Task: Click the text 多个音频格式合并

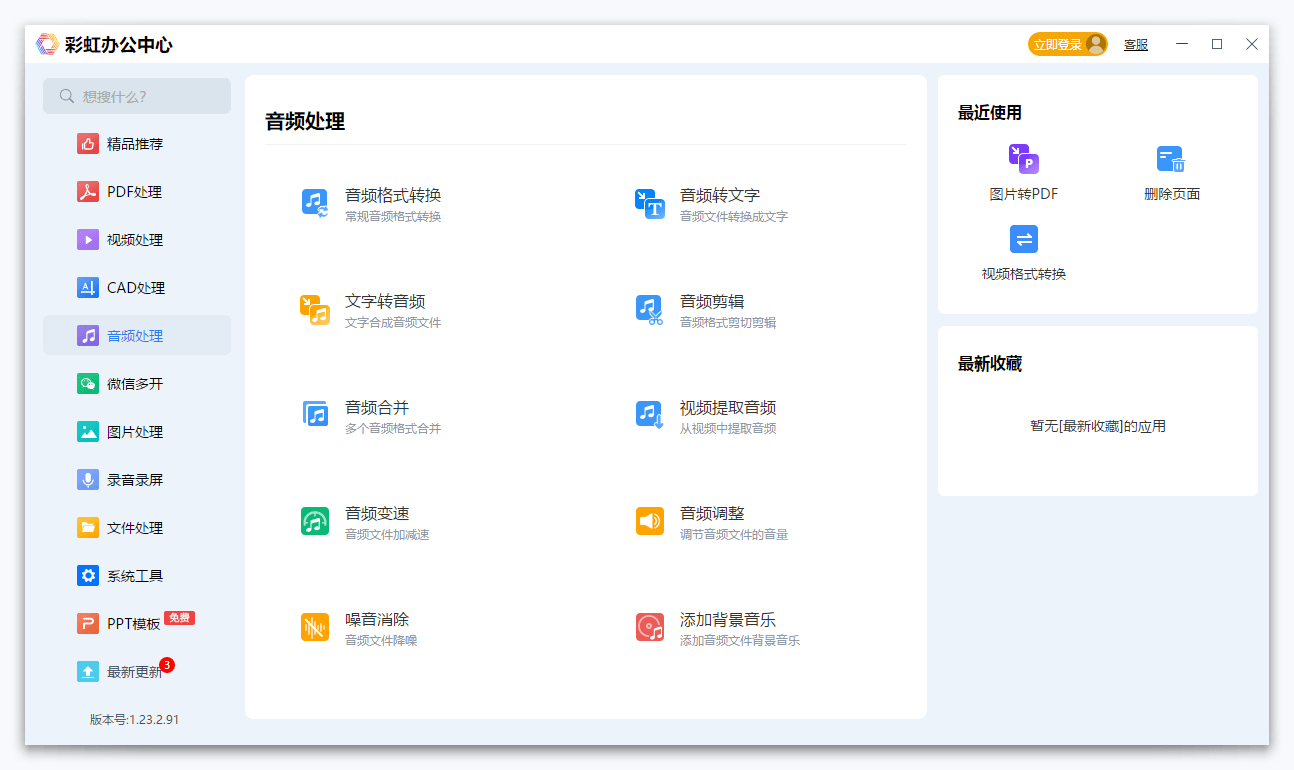Action: [393, 428]
